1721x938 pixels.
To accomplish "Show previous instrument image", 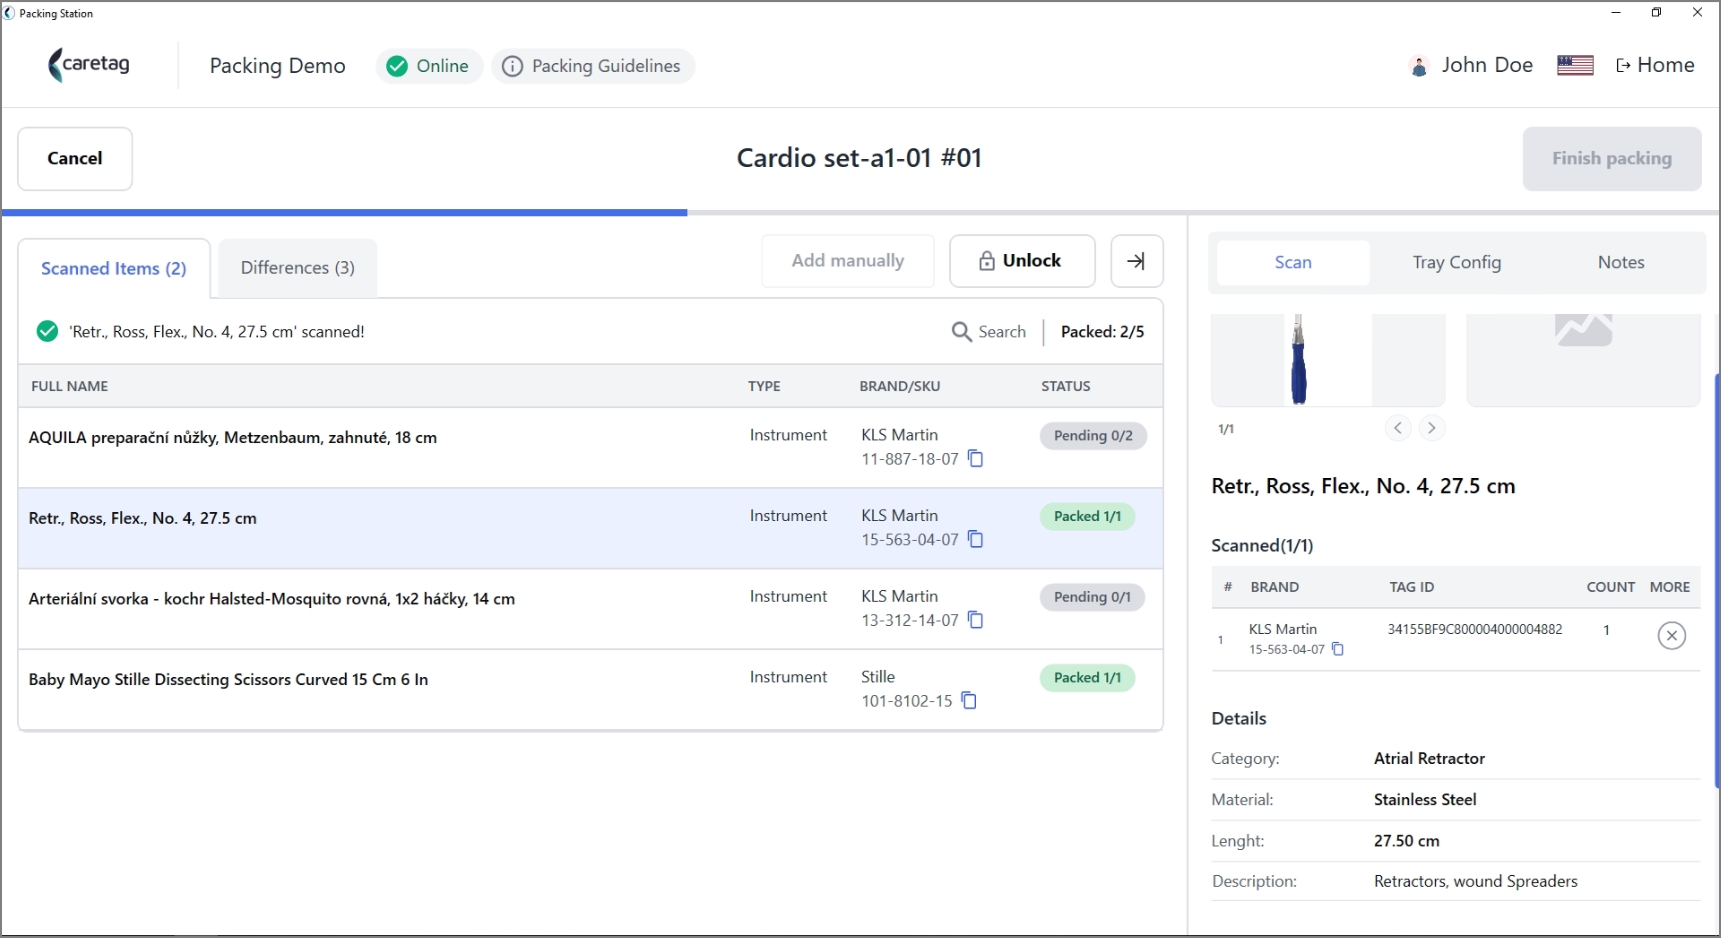I will (x=1398, y=428).
